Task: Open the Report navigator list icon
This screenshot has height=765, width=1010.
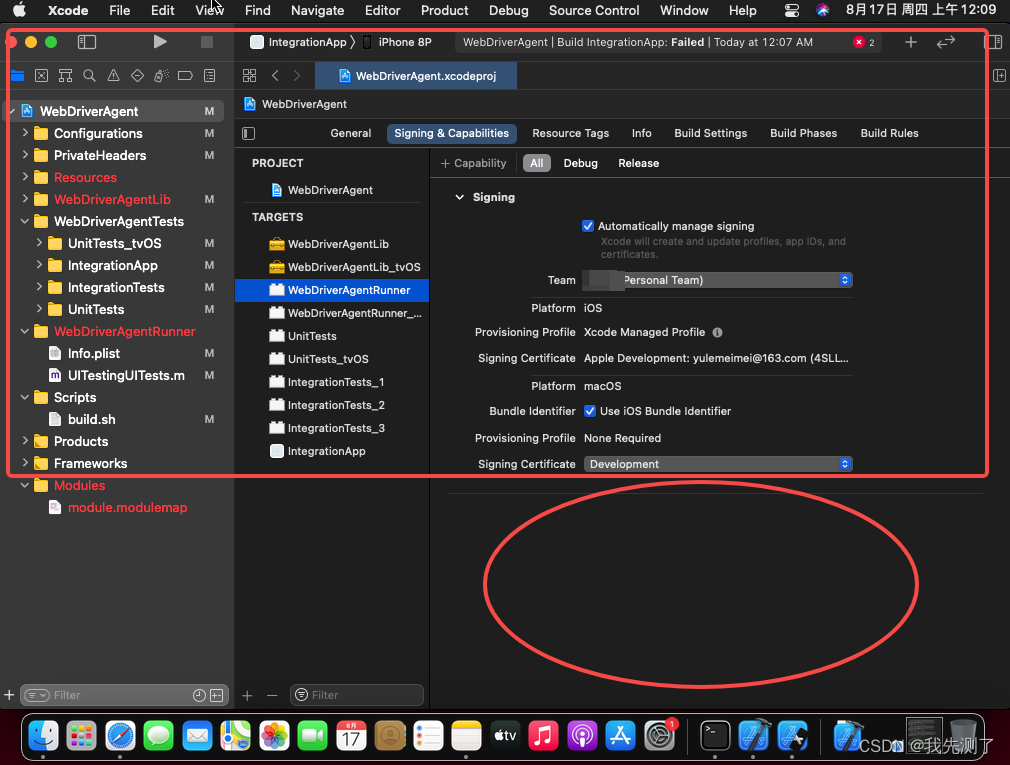Action: coord(209,75)
